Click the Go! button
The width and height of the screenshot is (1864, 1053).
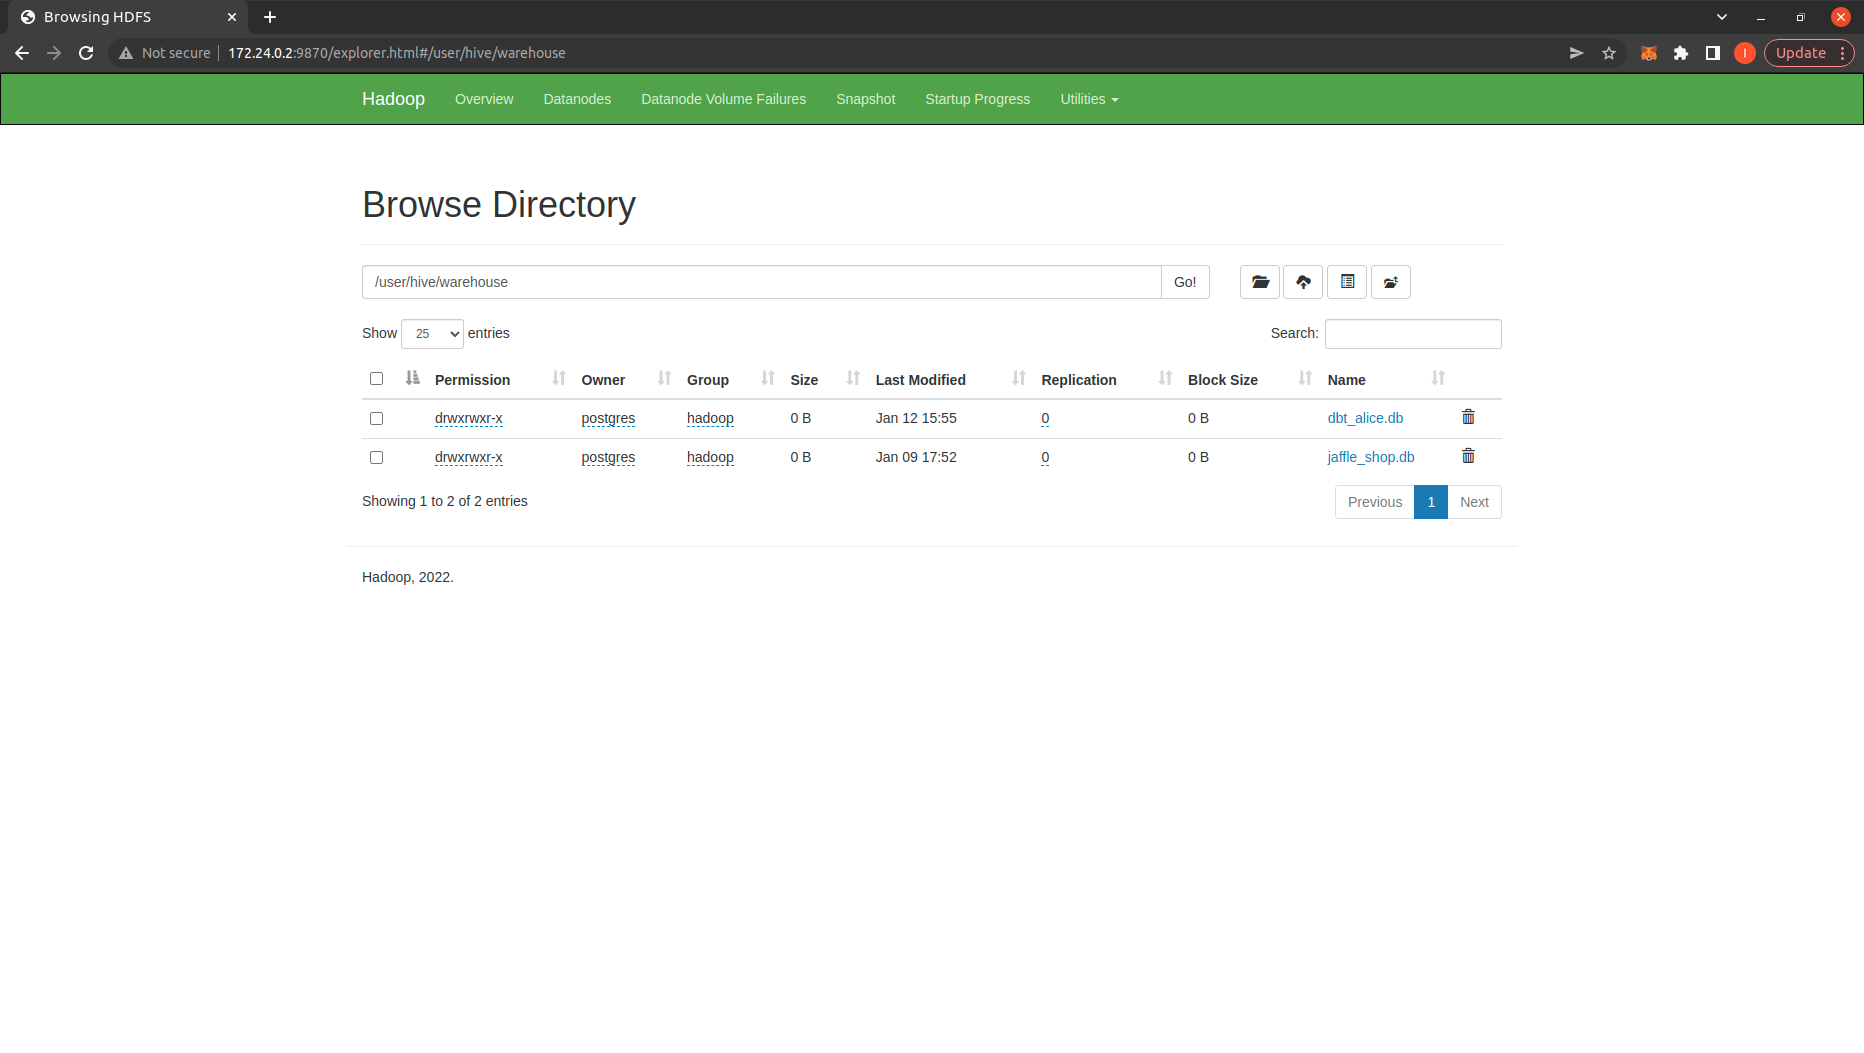(1185, 282)
